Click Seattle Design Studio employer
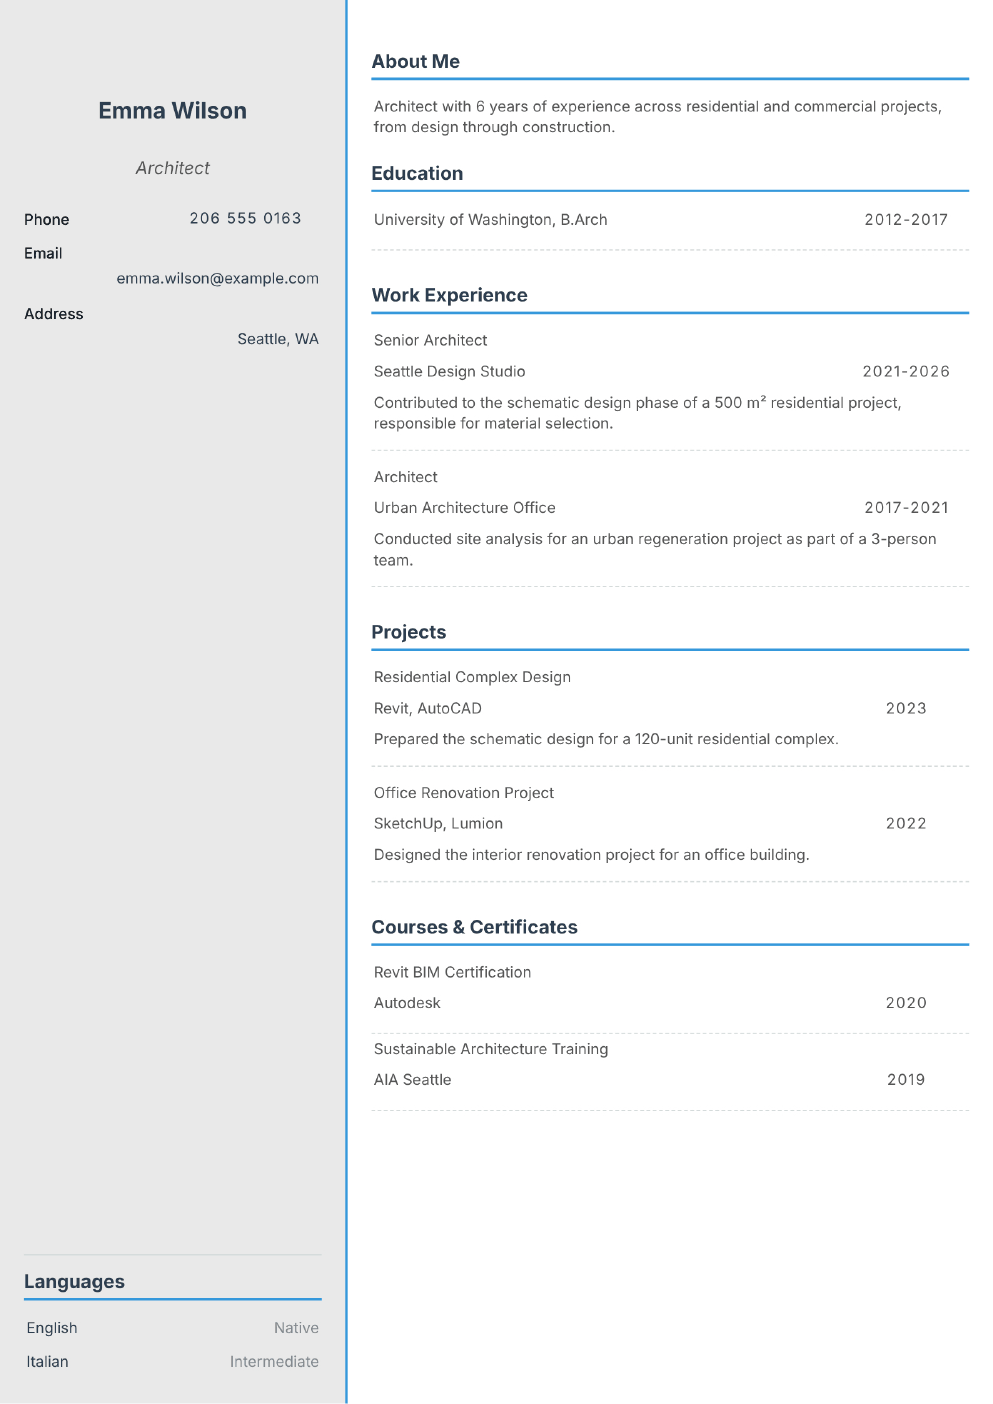The image size is (993, 1404). [x=450, y=372]
